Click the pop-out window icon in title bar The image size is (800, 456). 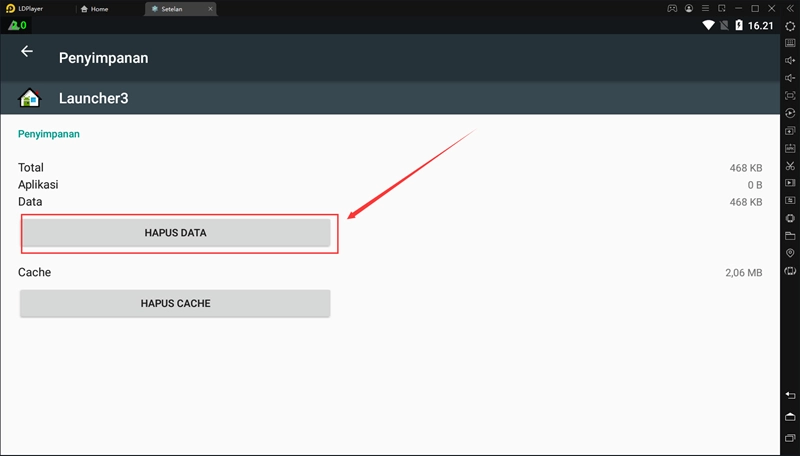pos(721,8)
